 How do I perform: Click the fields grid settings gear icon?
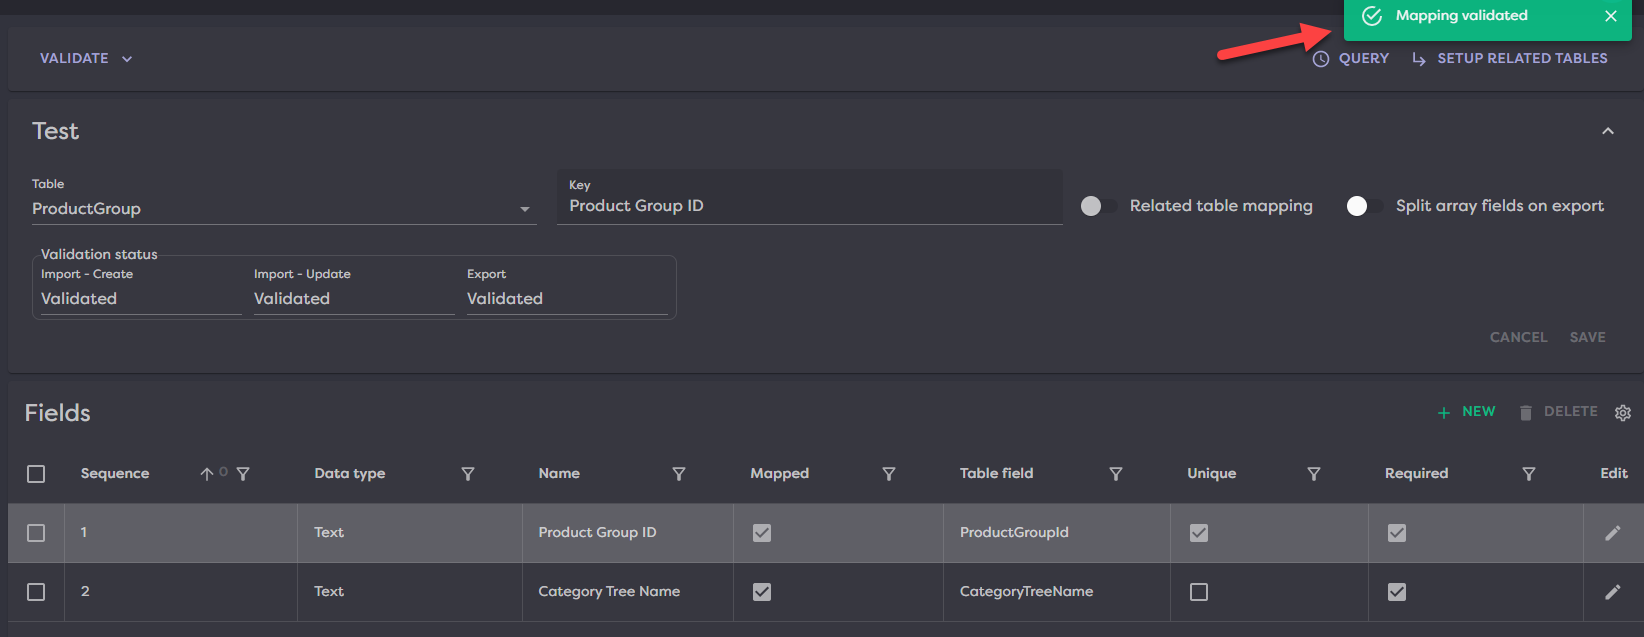coord(1622,413)
